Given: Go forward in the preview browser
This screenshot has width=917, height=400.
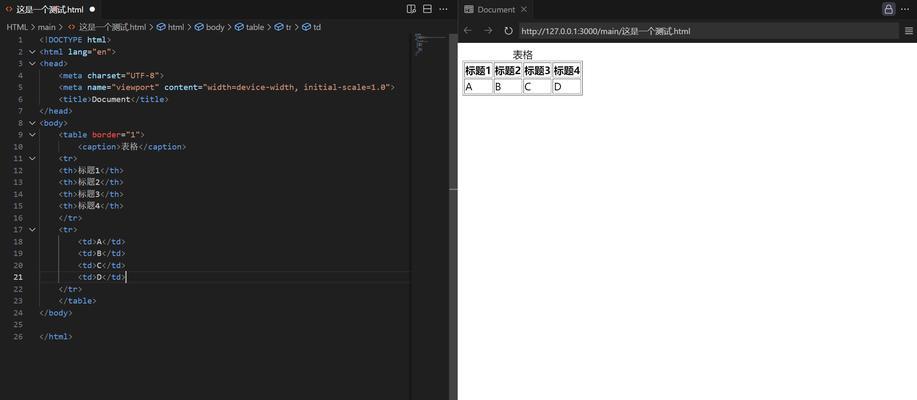Looking at the screenshot, I should pyautogui.click(x=488, y=30).
